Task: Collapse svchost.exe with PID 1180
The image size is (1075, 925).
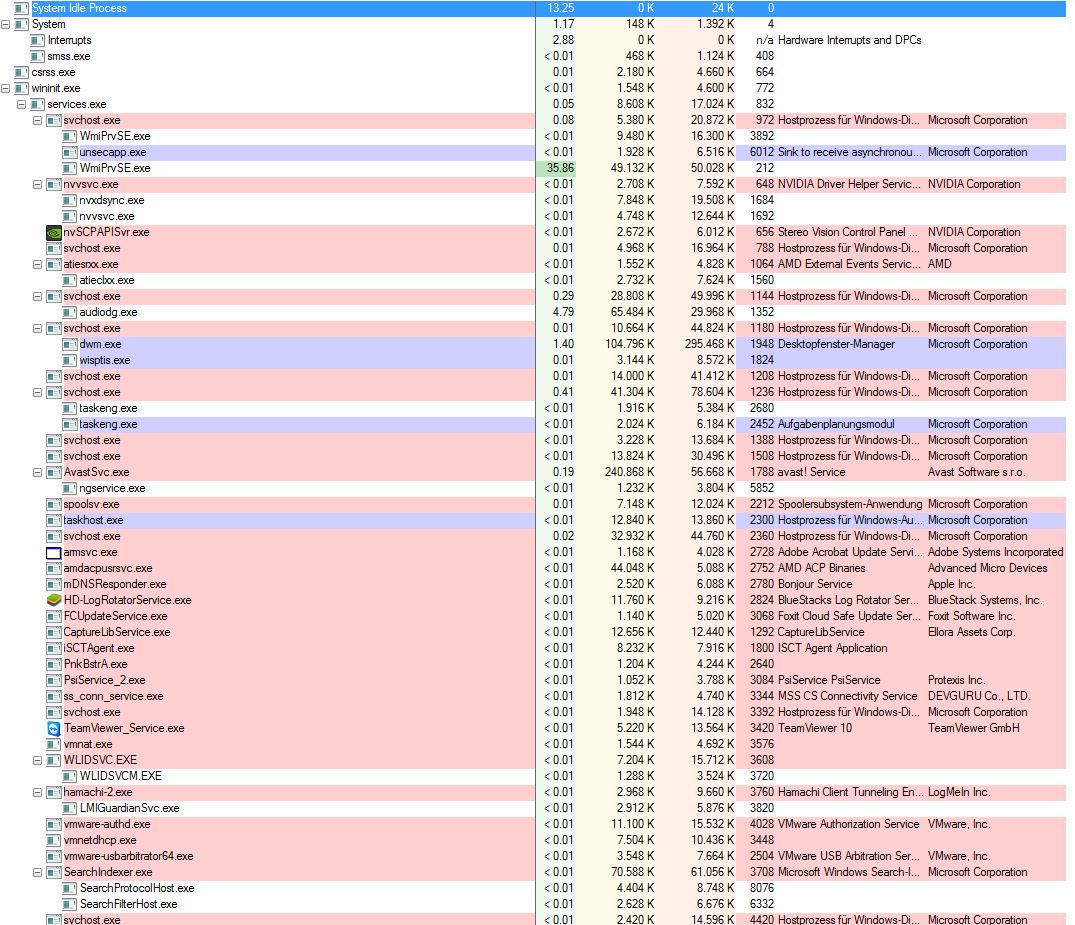Action: (x=38, y=328)
